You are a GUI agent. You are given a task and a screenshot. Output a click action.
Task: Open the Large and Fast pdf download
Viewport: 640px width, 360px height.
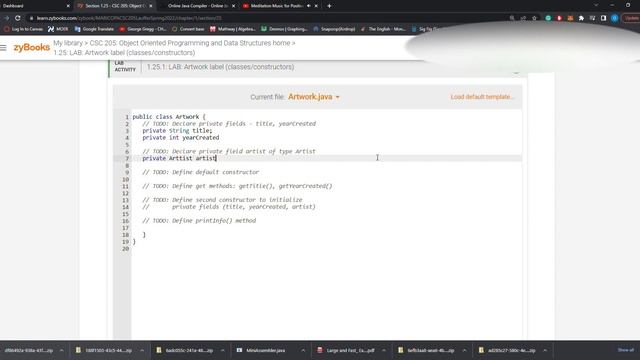pyautogui.click(x=346, y=350)
